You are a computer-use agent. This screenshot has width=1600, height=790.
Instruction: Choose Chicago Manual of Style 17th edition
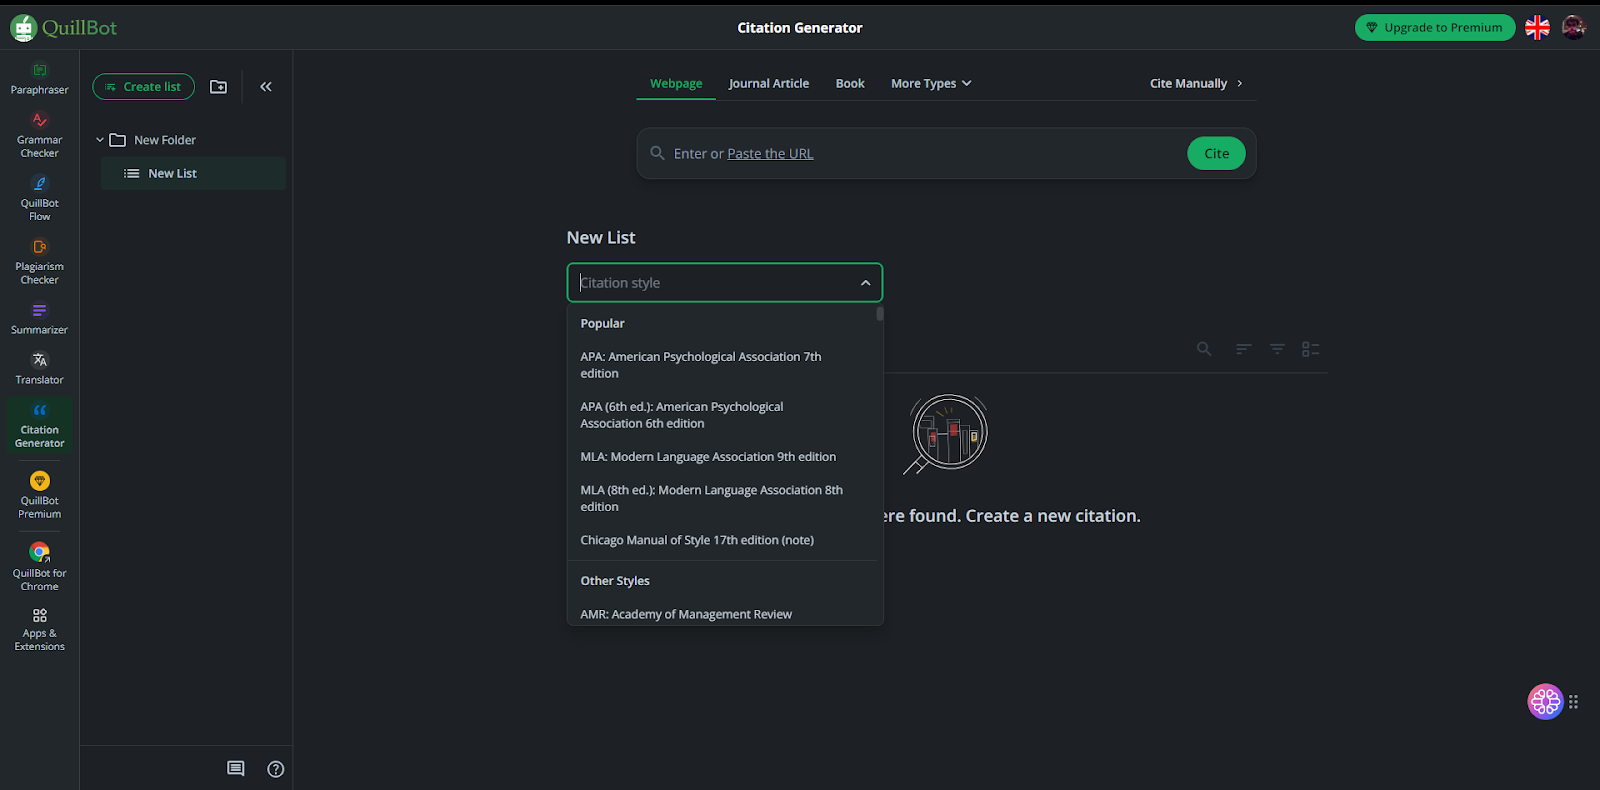[x=722, y=540]
